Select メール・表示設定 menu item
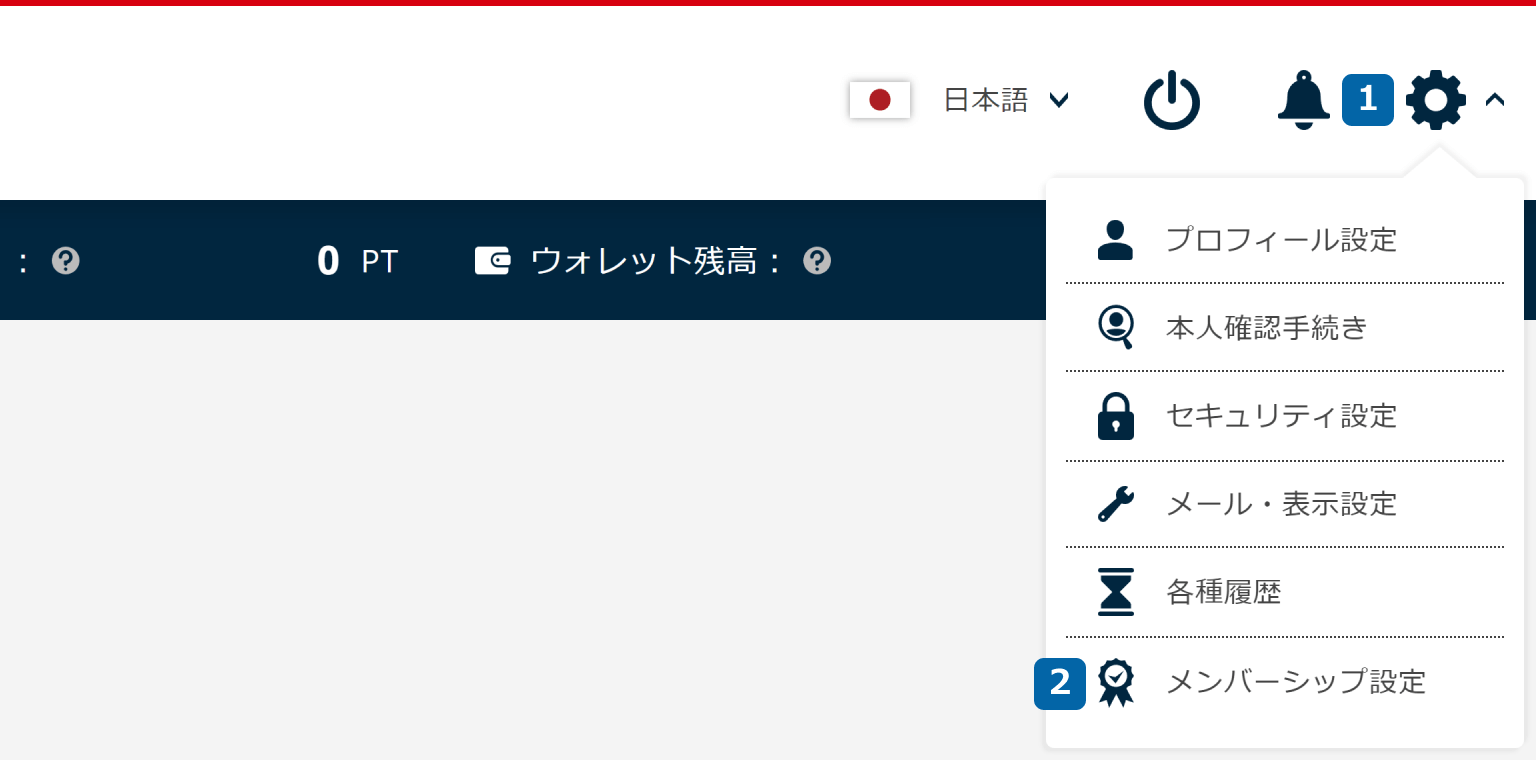Image resolution: width=1536 pixels, height=760 pixels. pyautogui.click(x=1285, y=504)
